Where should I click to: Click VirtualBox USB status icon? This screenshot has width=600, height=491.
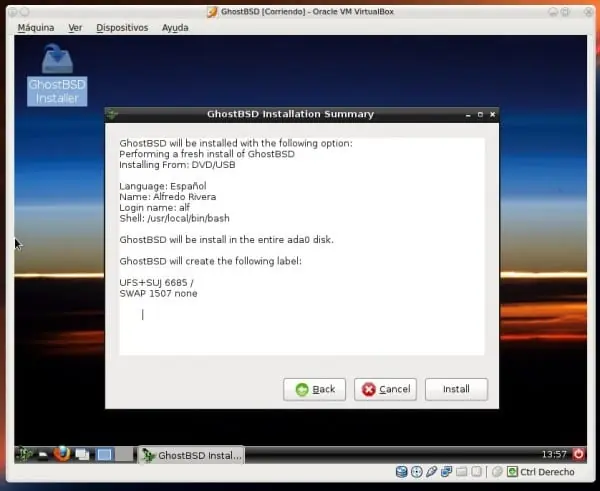point(431,472)
